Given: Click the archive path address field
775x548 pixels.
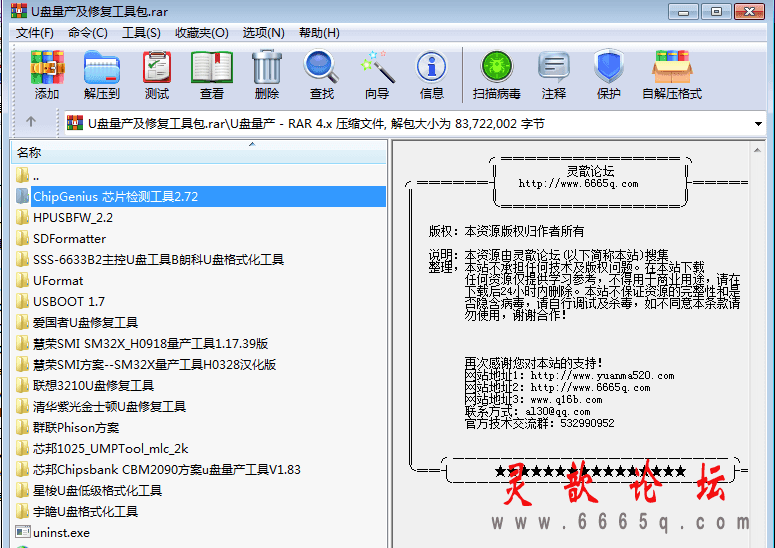Looking at the screenshot, I should (x=415, y=124).
